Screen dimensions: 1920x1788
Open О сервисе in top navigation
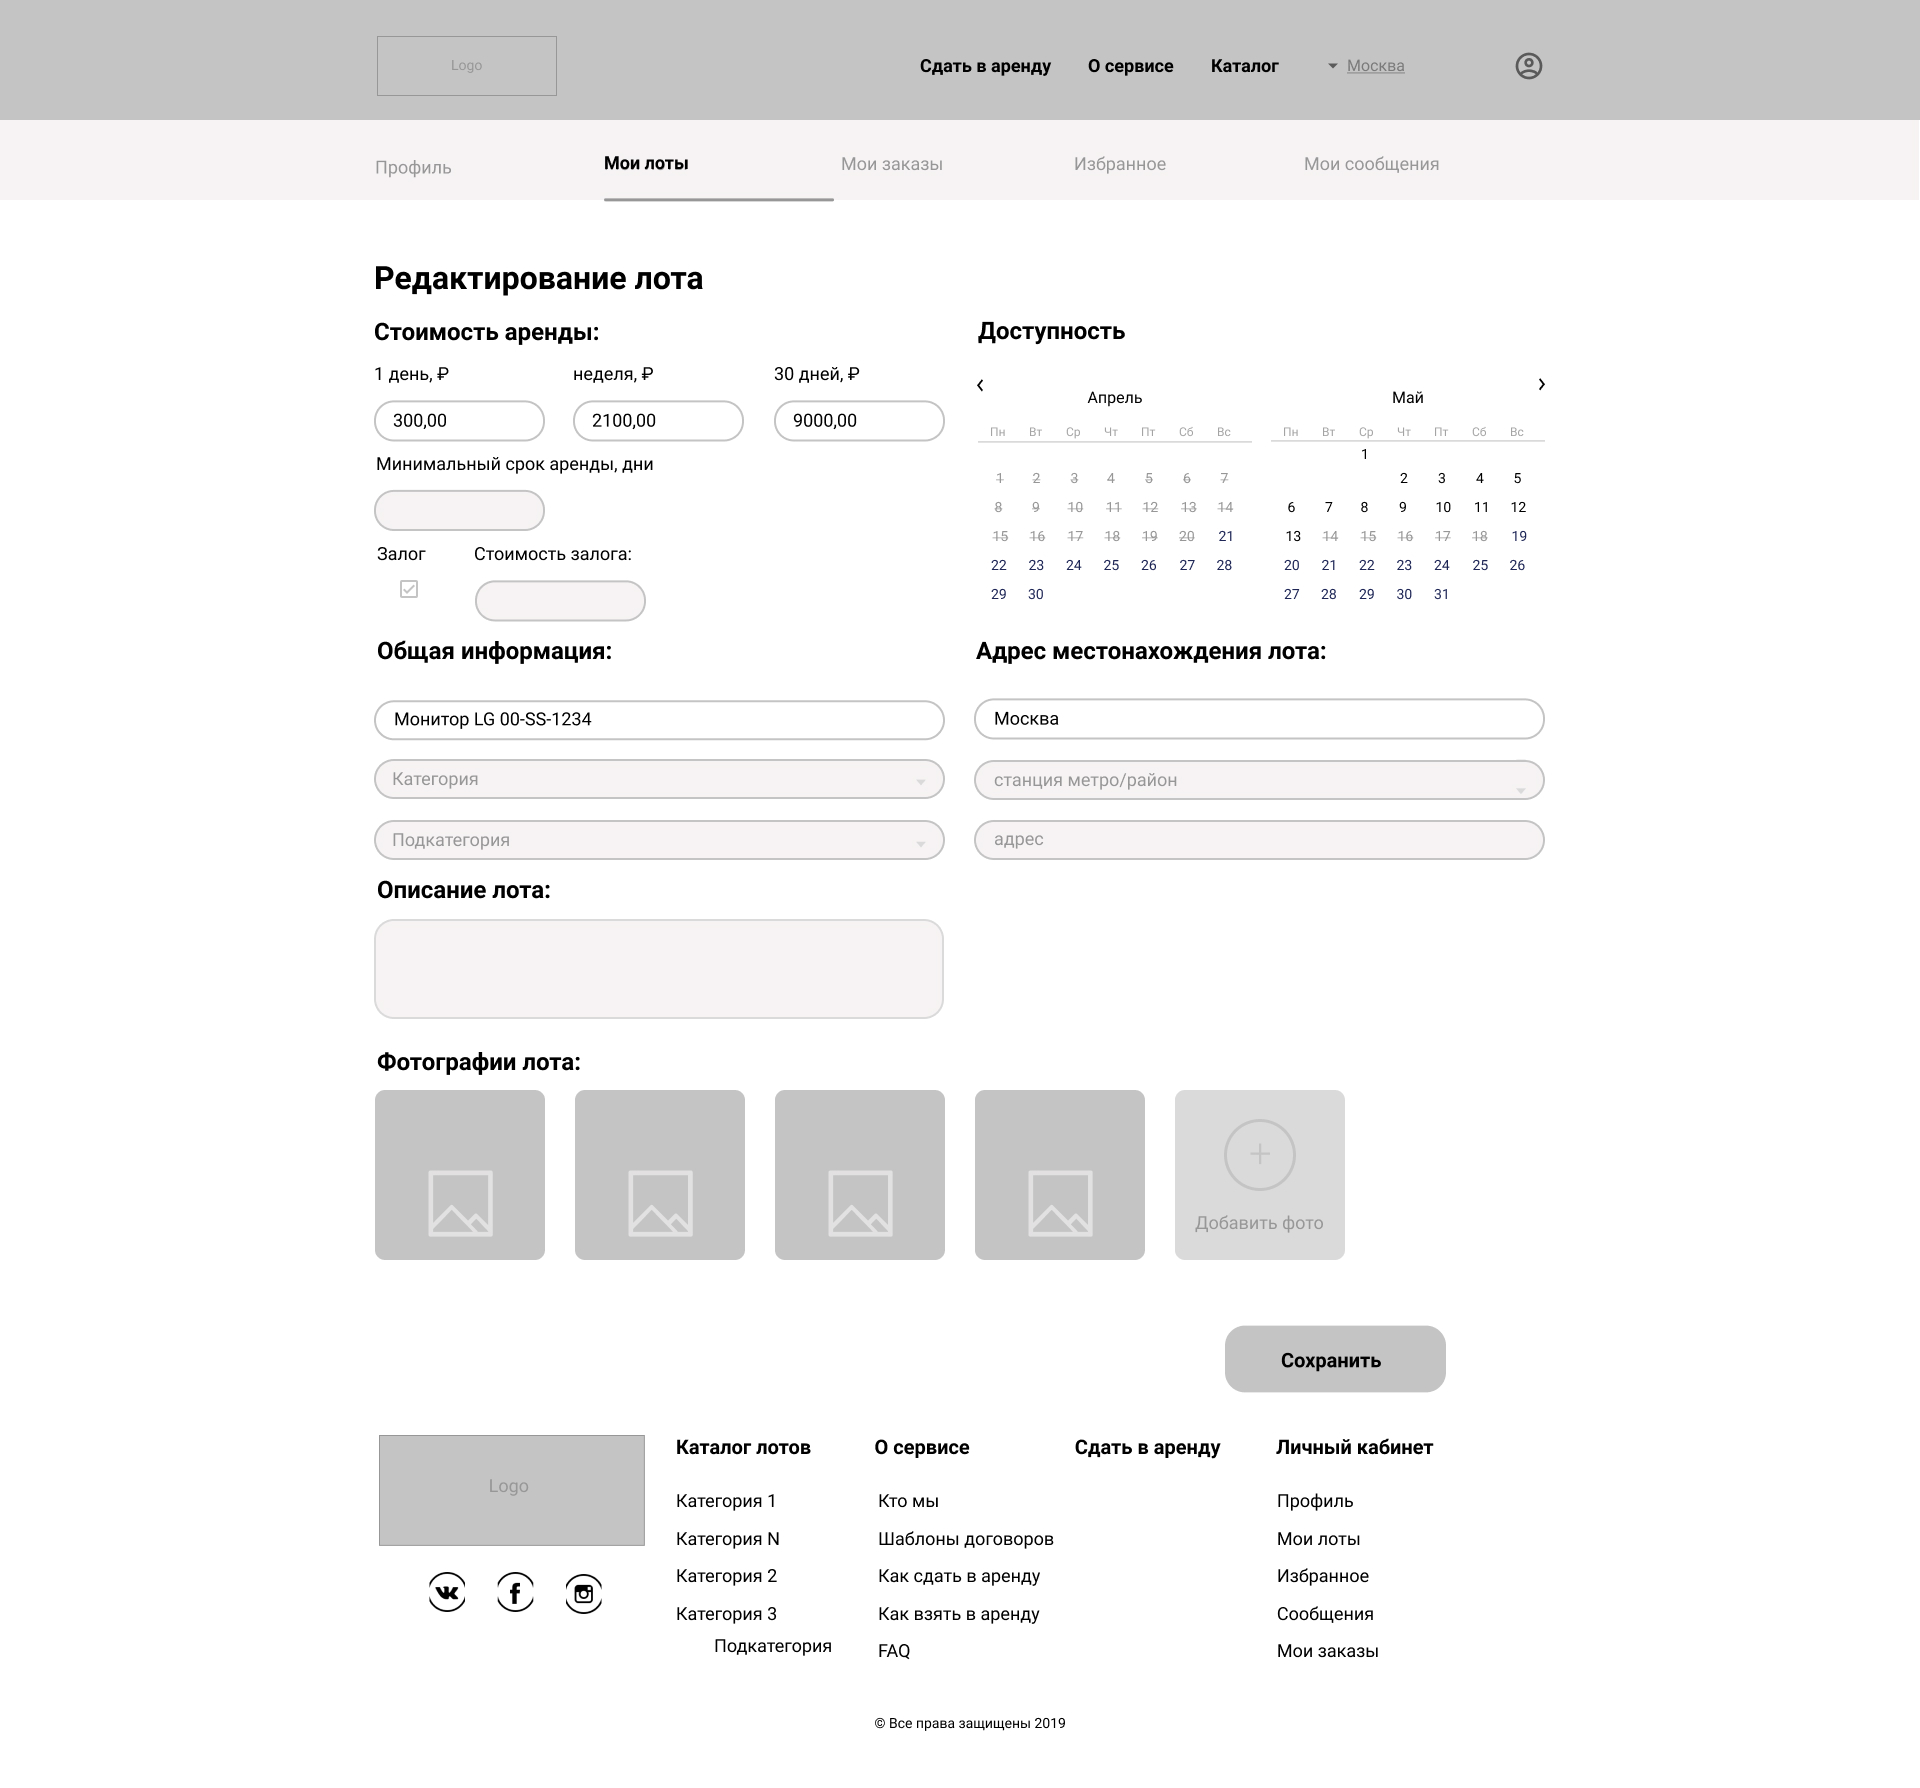[x=1131, y=66]
